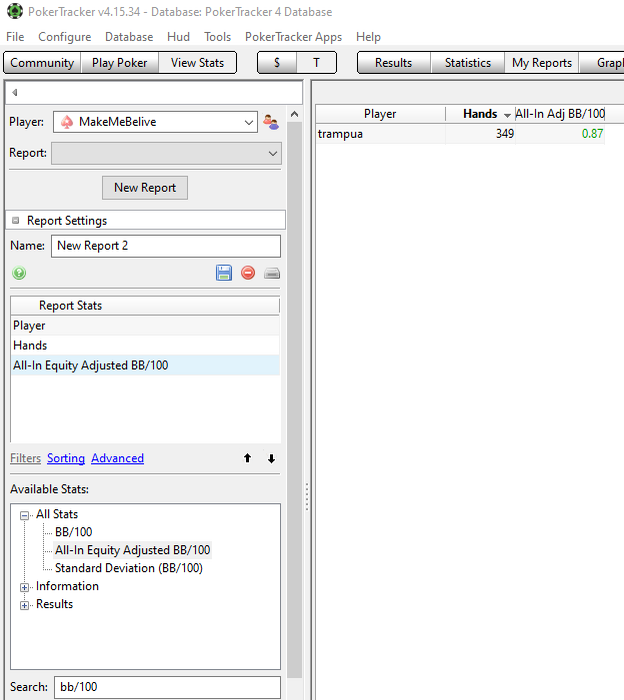Click the Search field containing bb/100
Image resolution: width=624 pixels, height=700 pixels.
[x=167, y=687]
